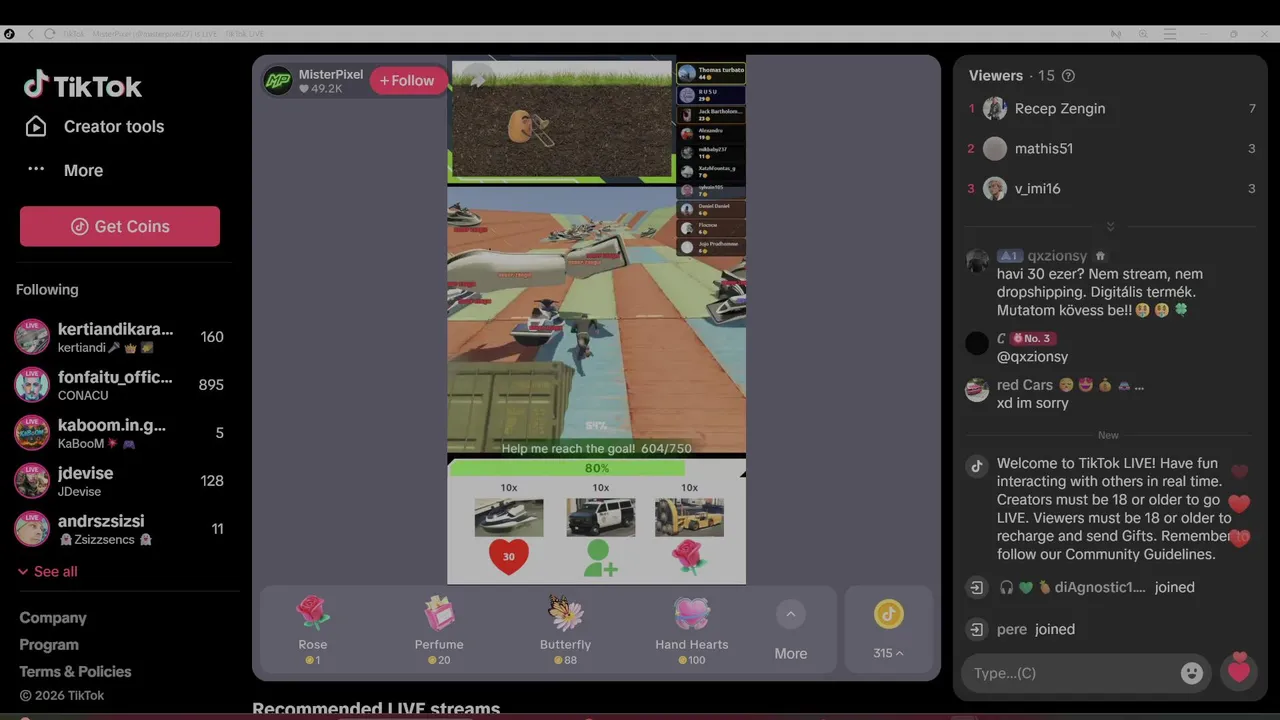Open MisterPixel's profile avatar
1280x720 pixels.
tap(278, 81)
